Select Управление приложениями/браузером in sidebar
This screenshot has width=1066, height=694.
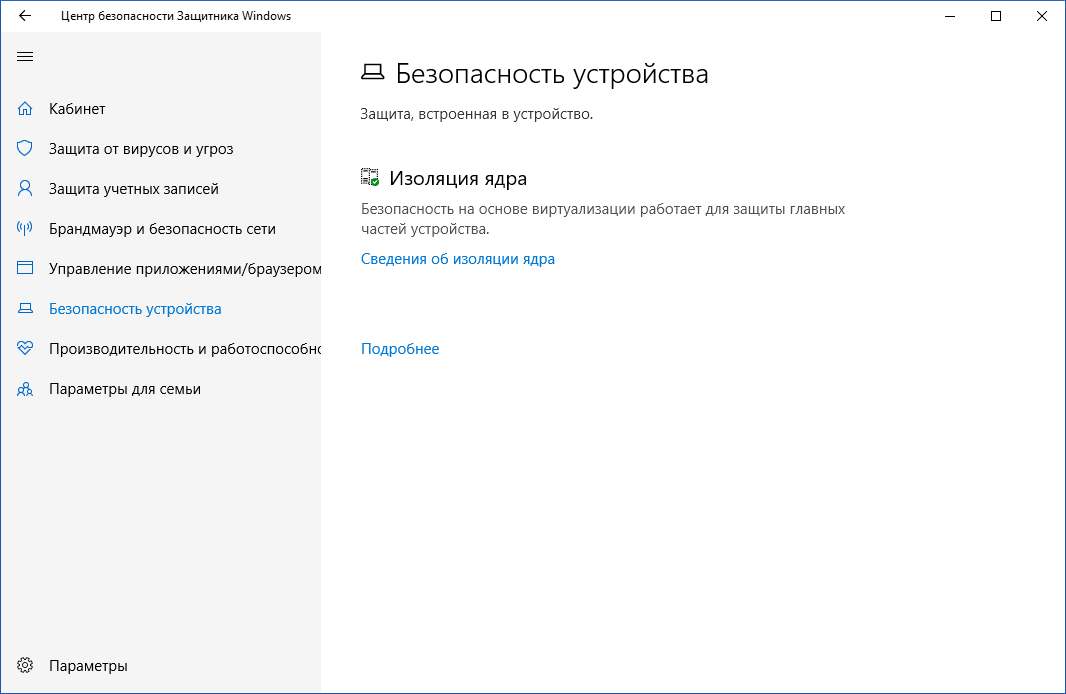[x=160, y=268]
